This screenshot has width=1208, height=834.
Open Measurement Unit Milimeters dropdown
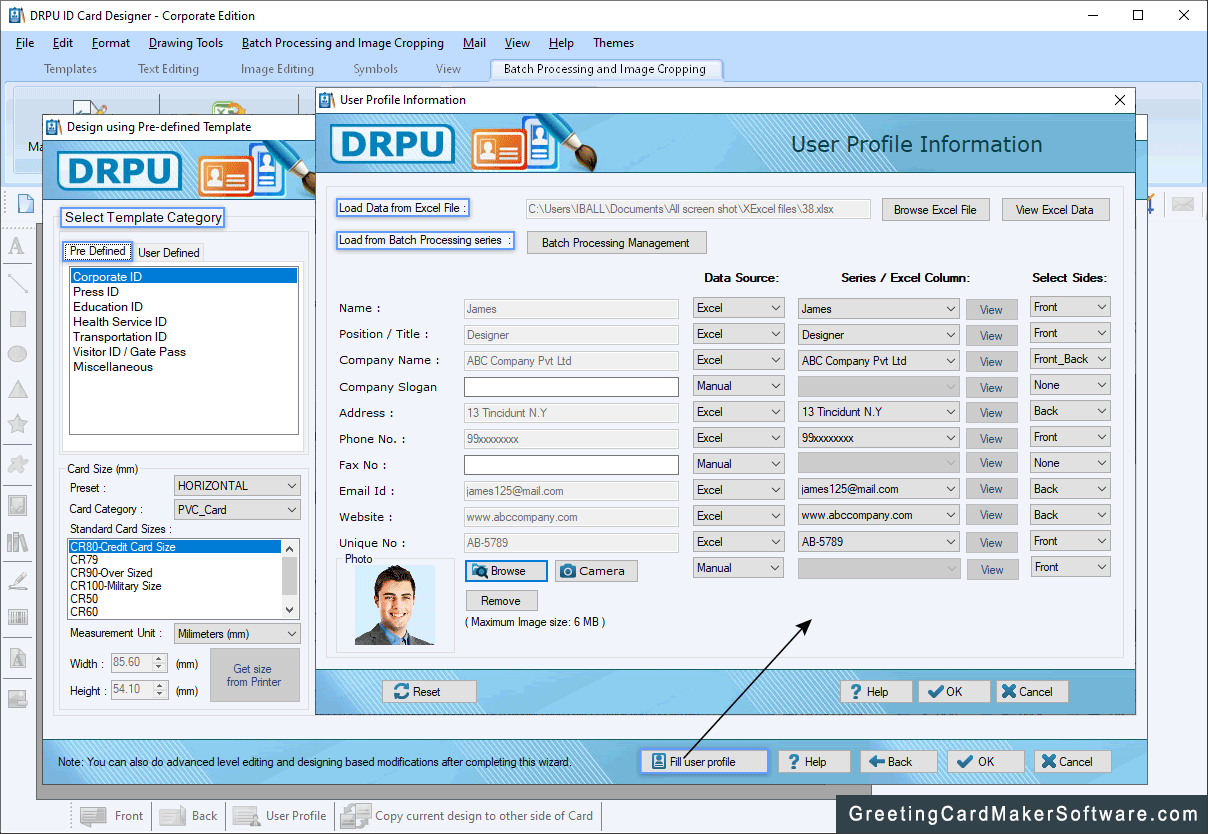(237, 634)
